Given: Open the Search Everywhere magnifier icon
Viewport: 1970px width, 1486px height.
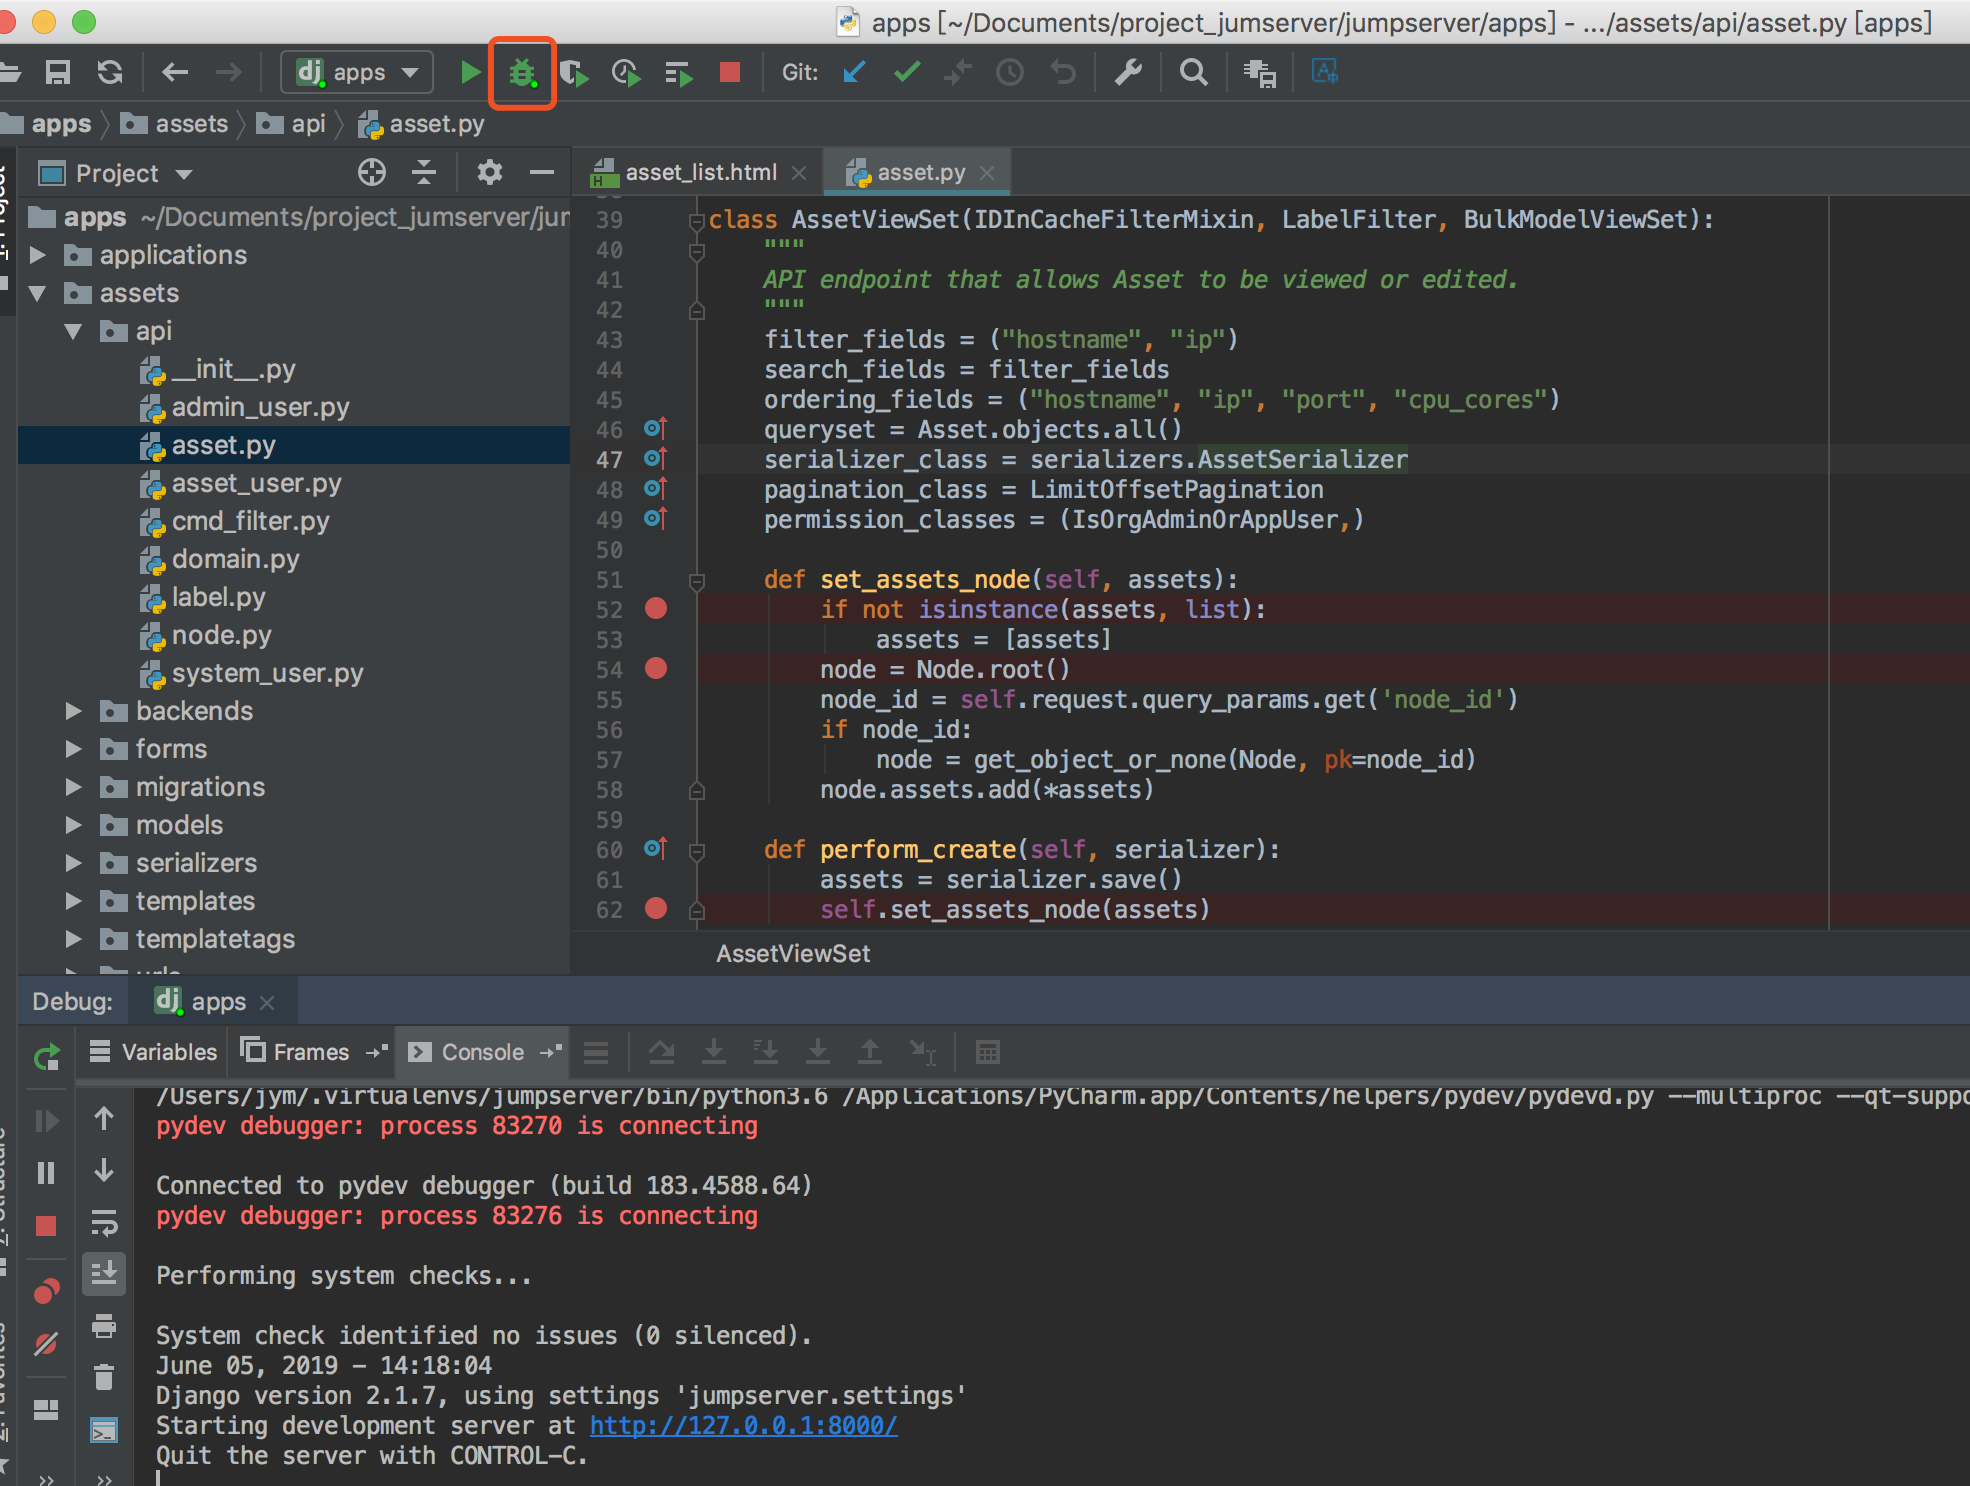Looking at the screenshot, I should click(x=1192, y=72).
